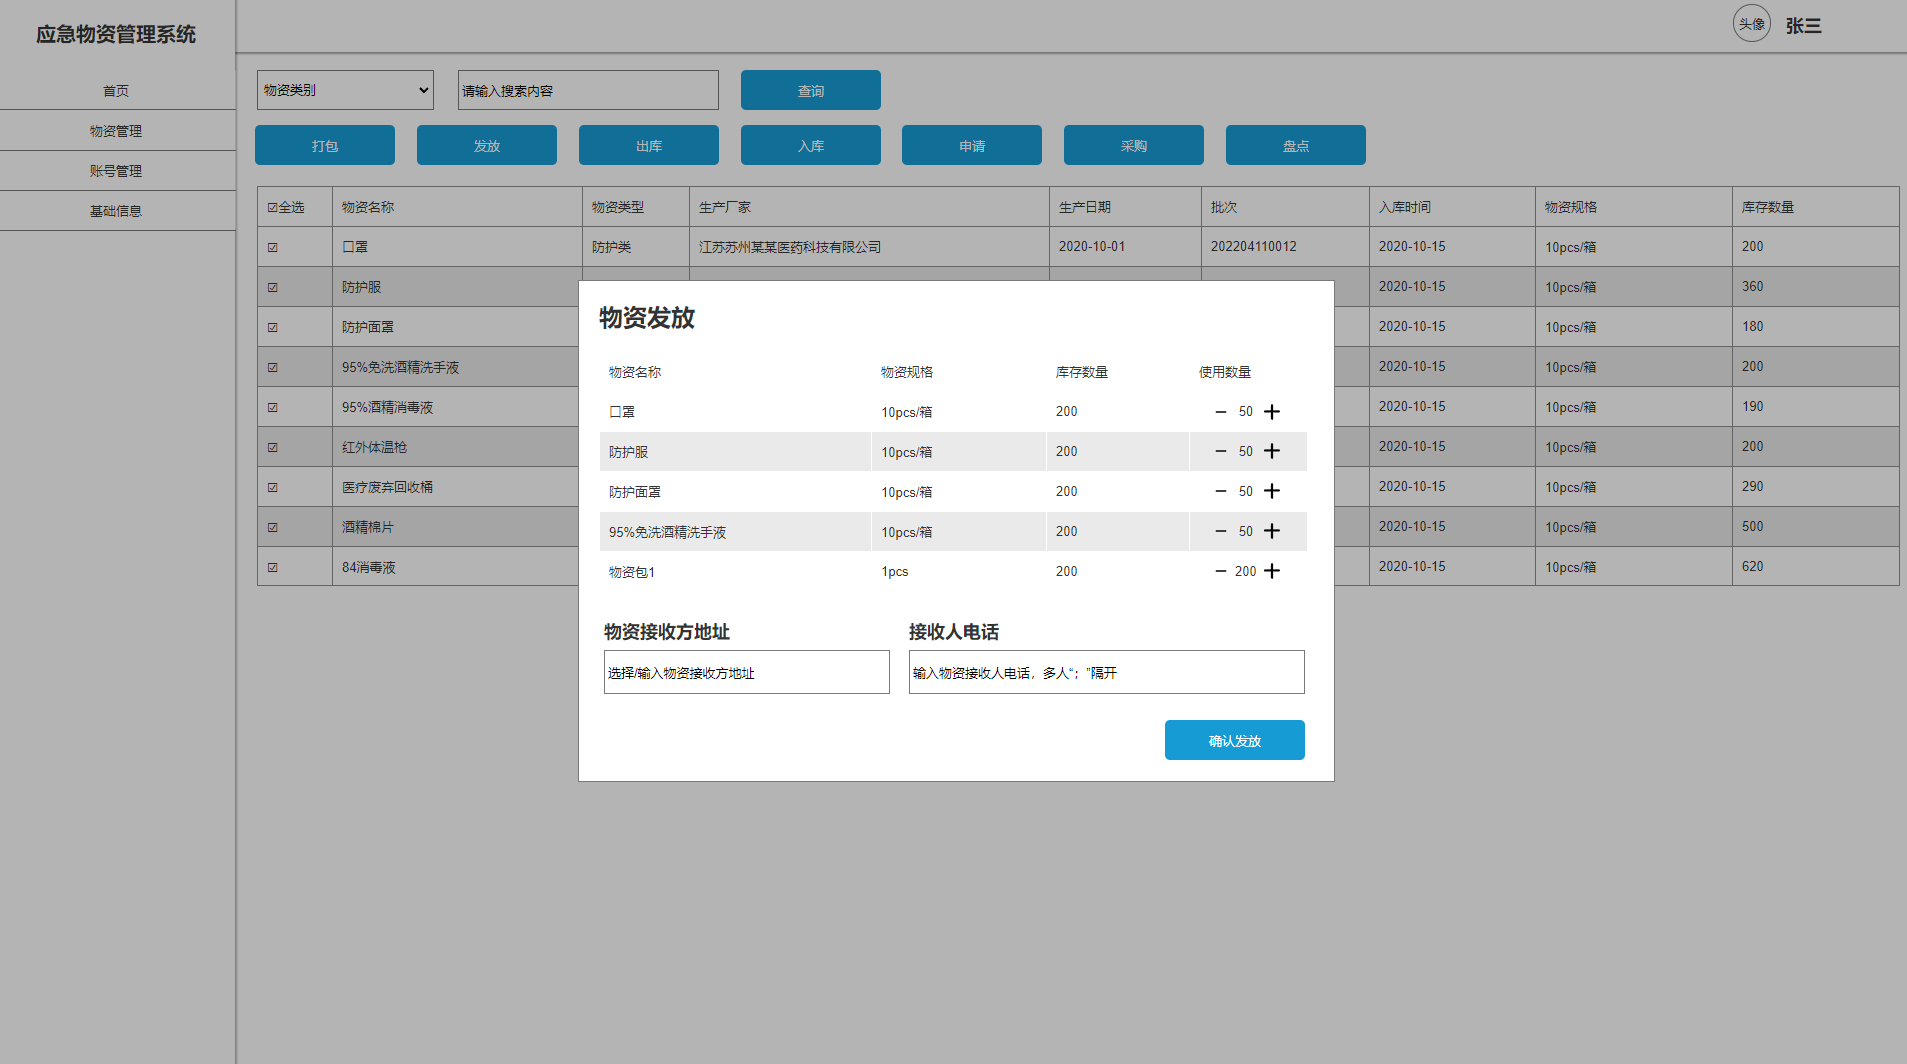Click the 采购 button

1134,145
